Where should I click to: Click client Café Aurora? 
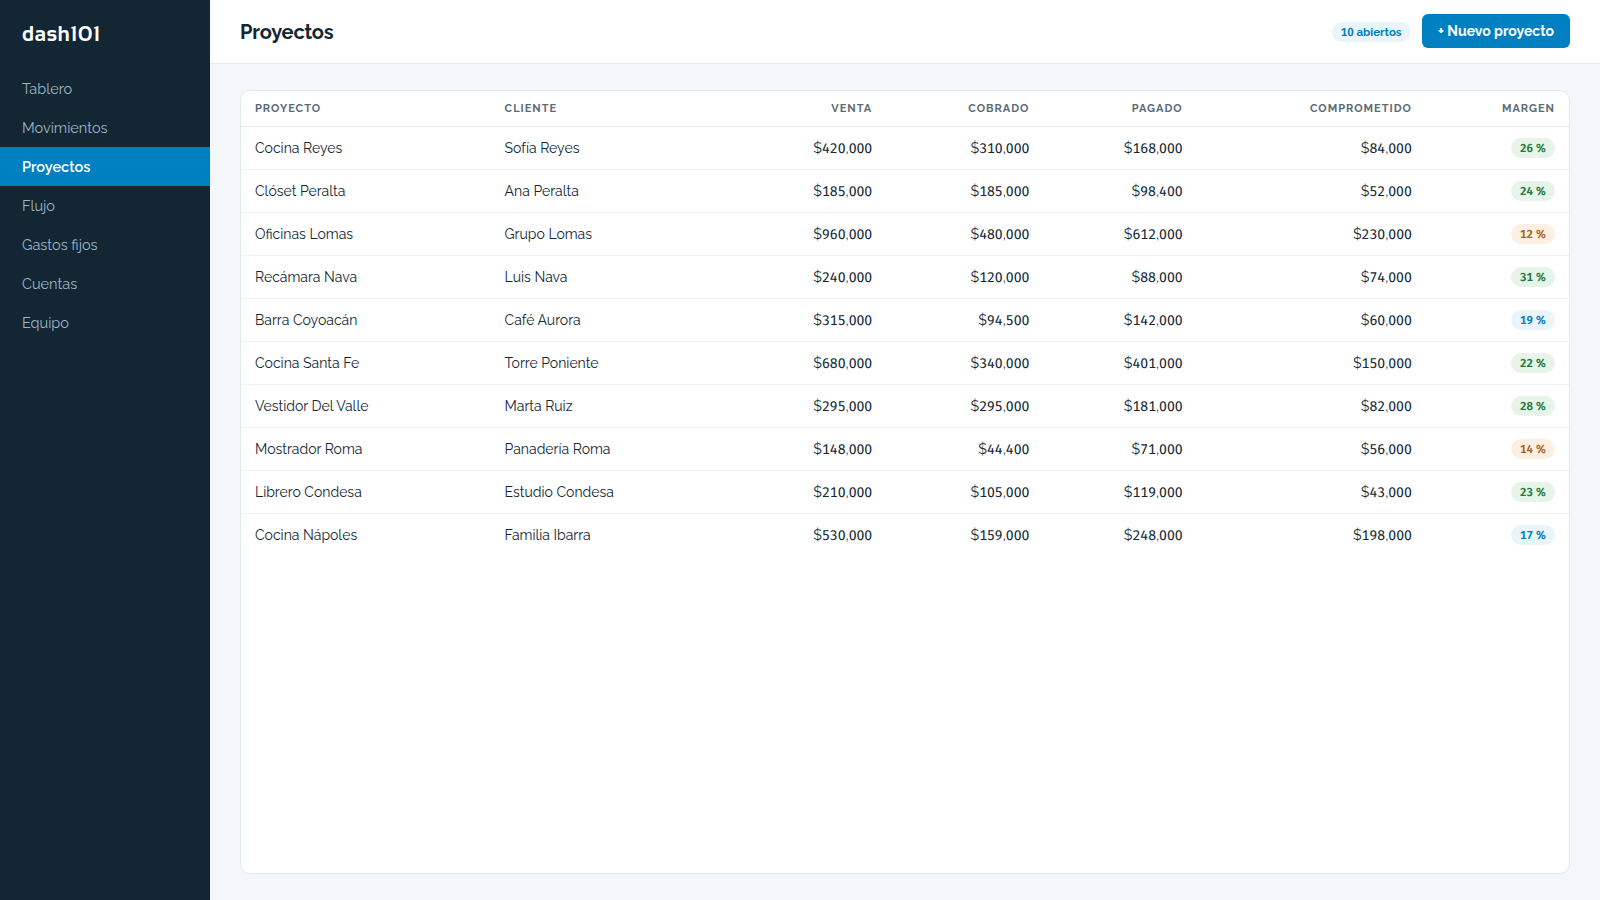542,320
